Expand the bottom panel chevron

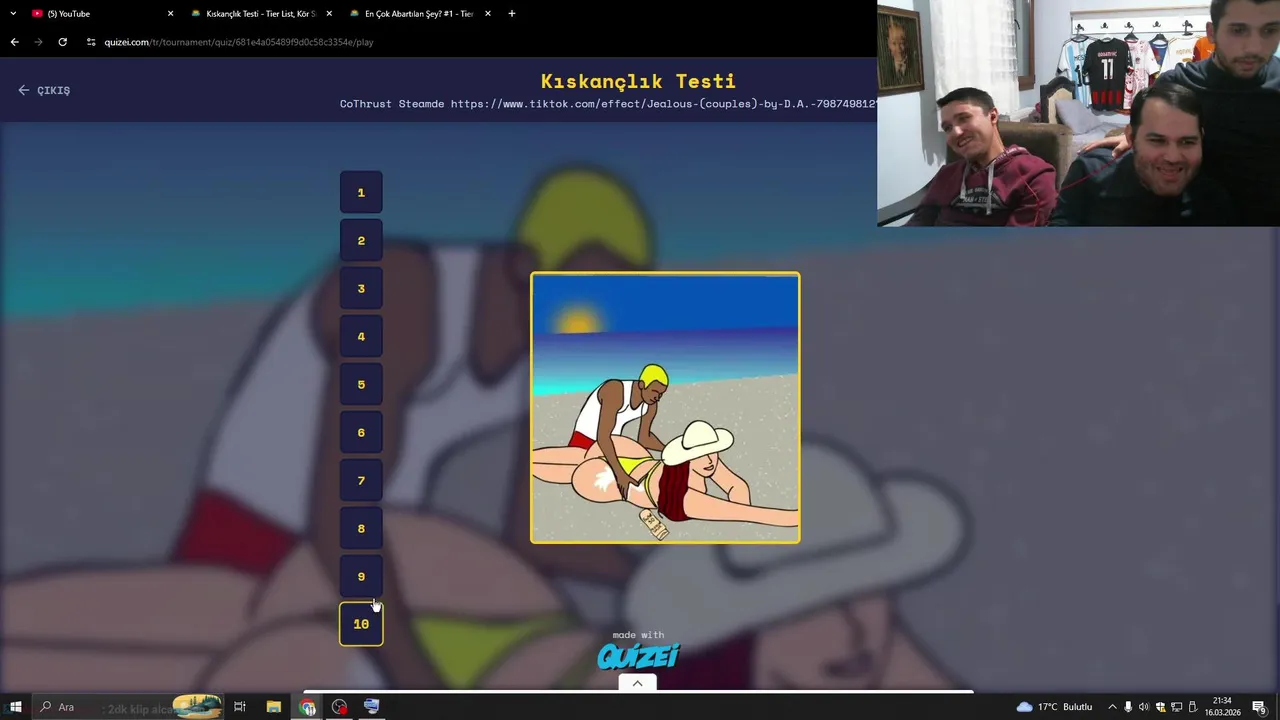tap(637, 683)
